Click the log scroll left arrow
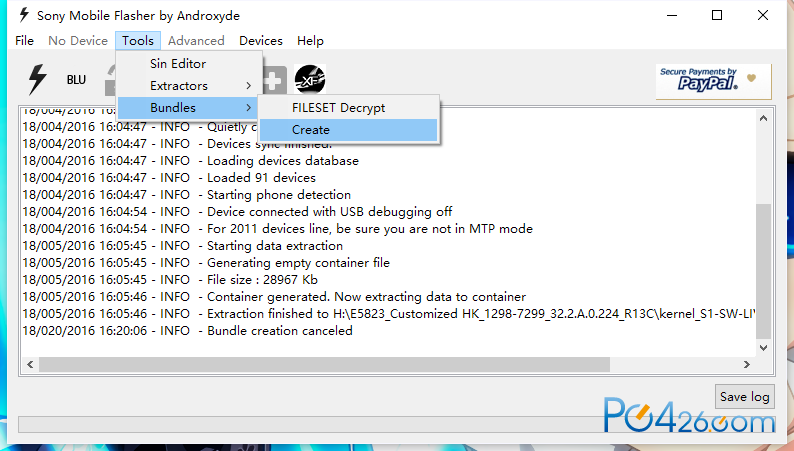This screenshot has height=451, width=794. [x=30, y=364]
